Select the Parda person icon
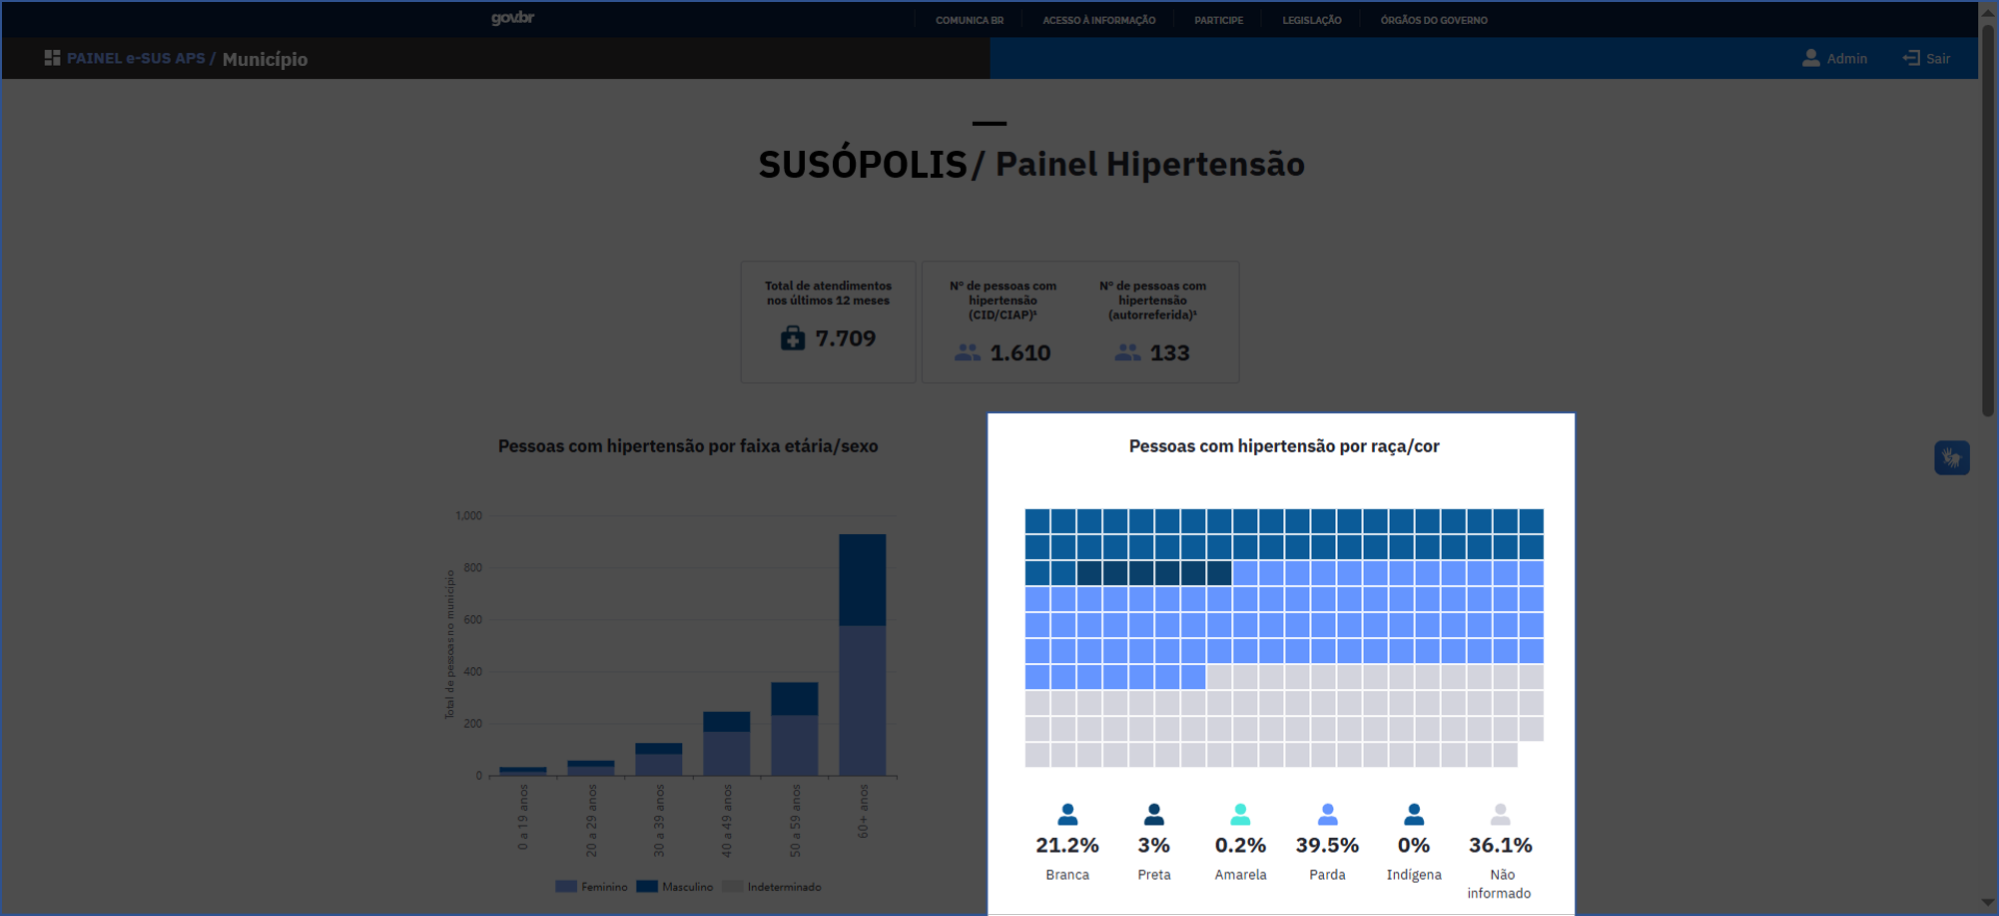 click(1327, 814)
